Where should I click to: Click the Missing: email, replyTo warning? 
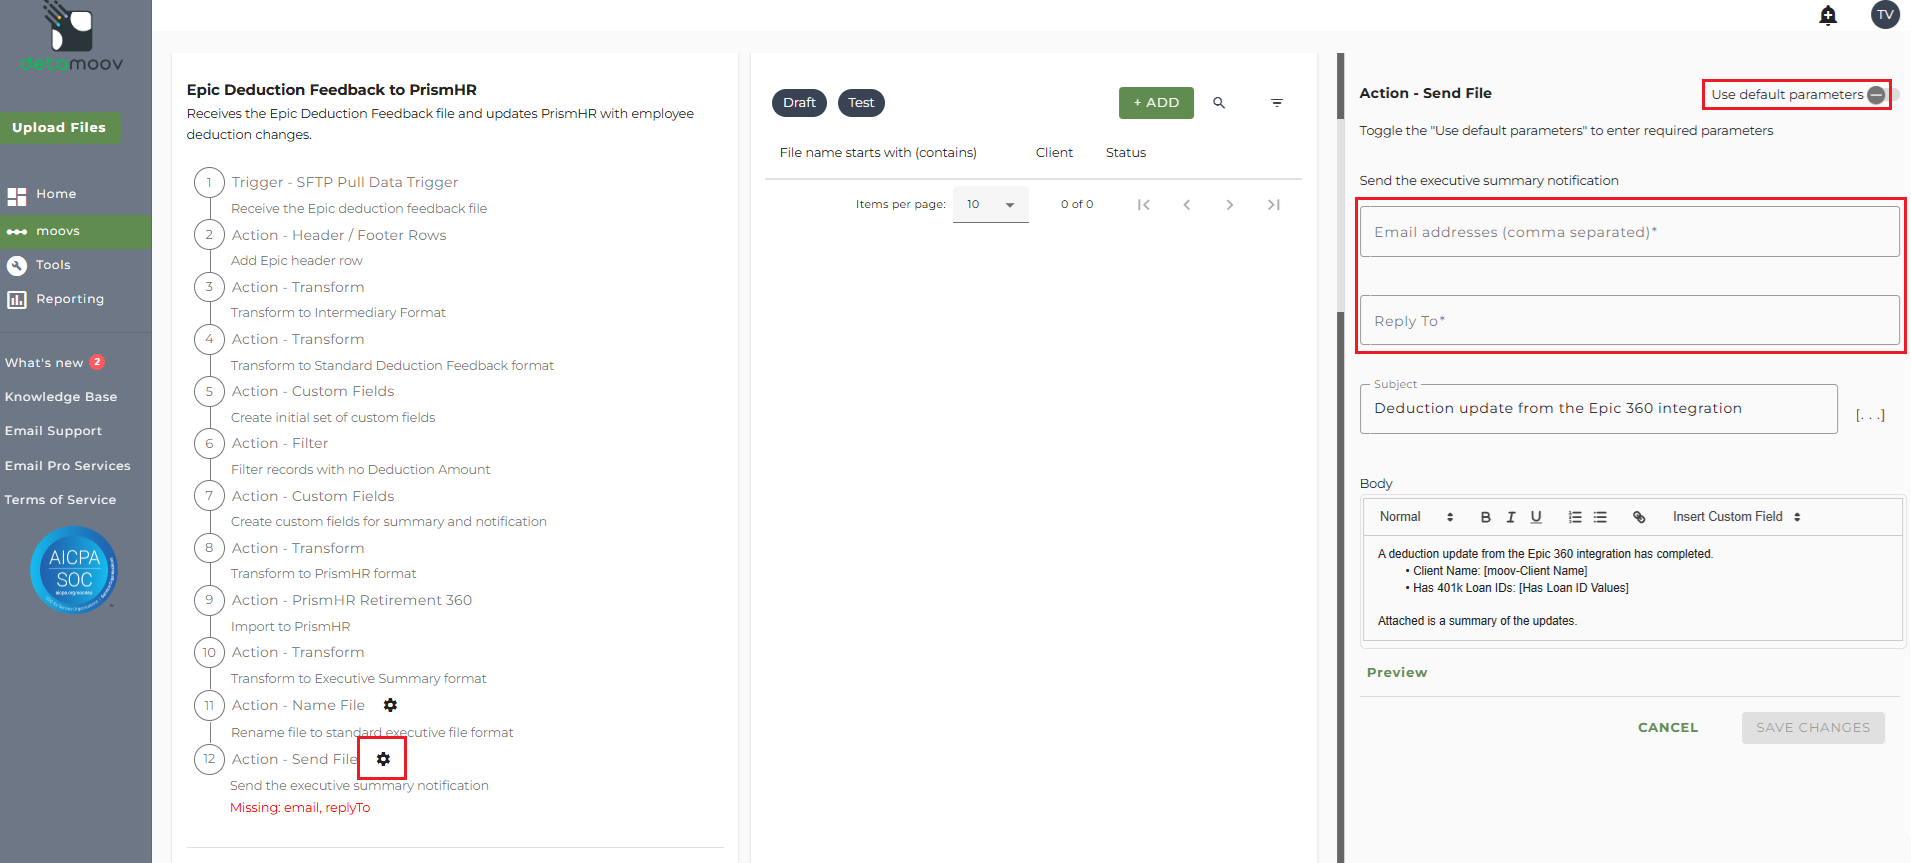coord(300,808)
